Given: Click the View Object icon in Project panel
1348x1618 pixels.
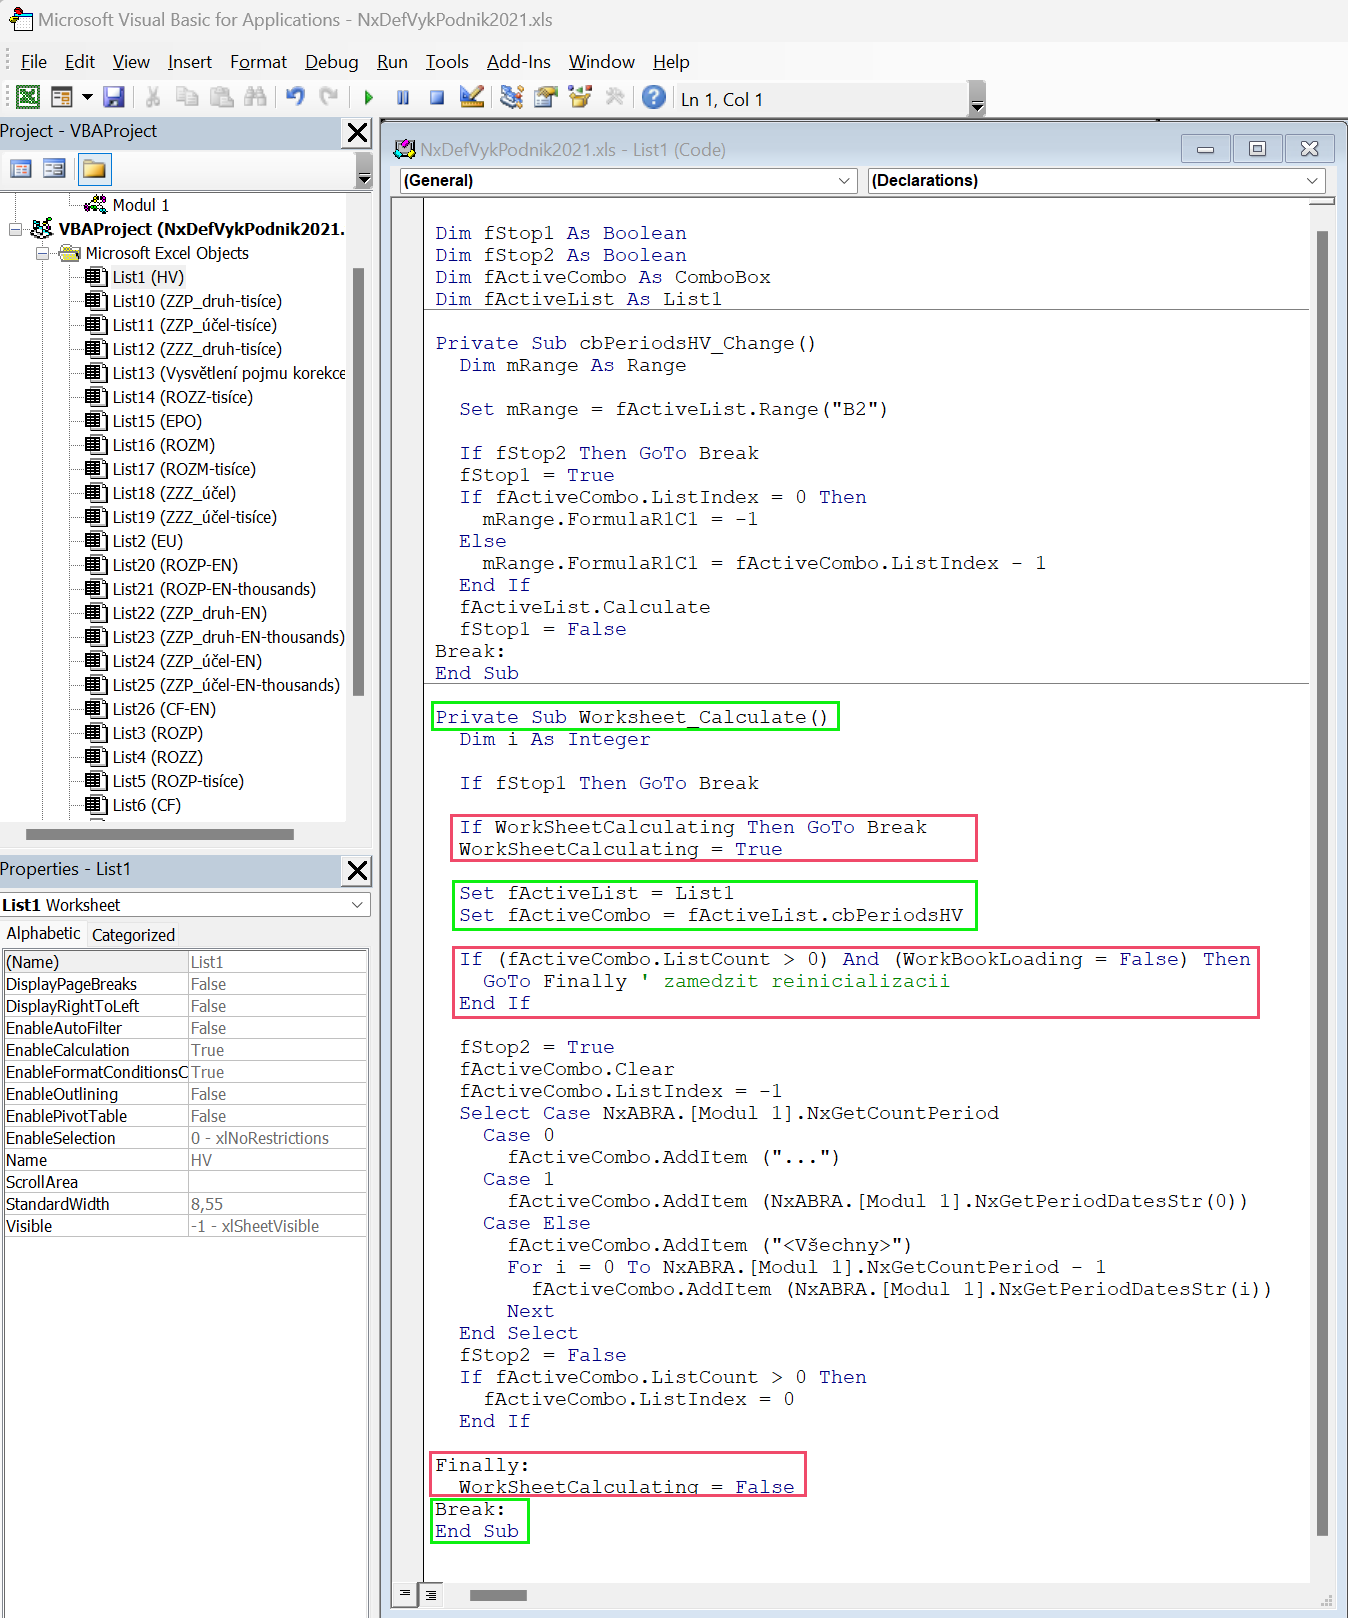Looking at the screenshot, I should 54,169.
